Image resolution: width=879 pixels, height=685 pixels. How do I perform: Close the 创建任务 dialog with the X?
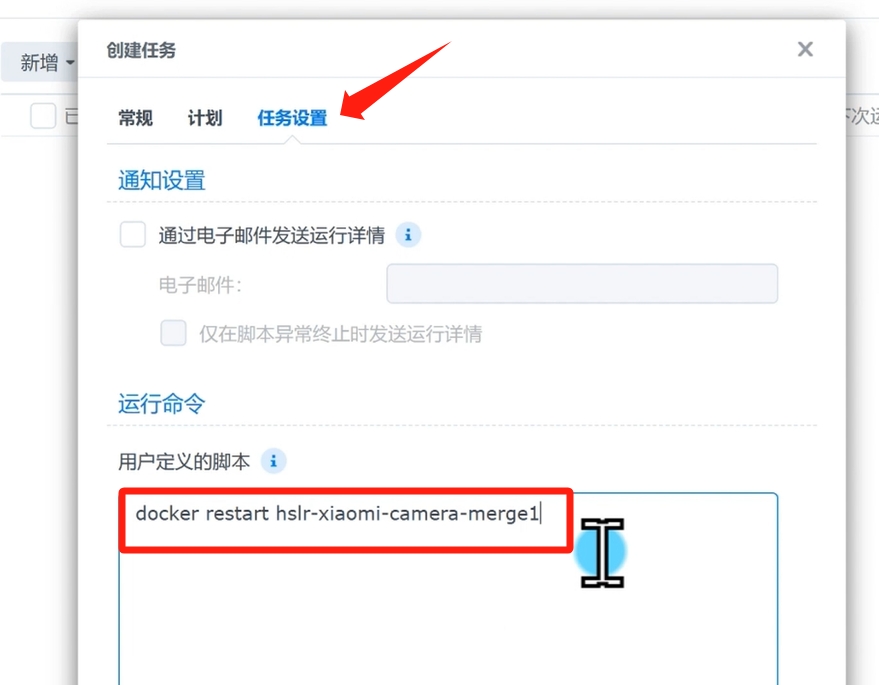[x=805, y=49]
